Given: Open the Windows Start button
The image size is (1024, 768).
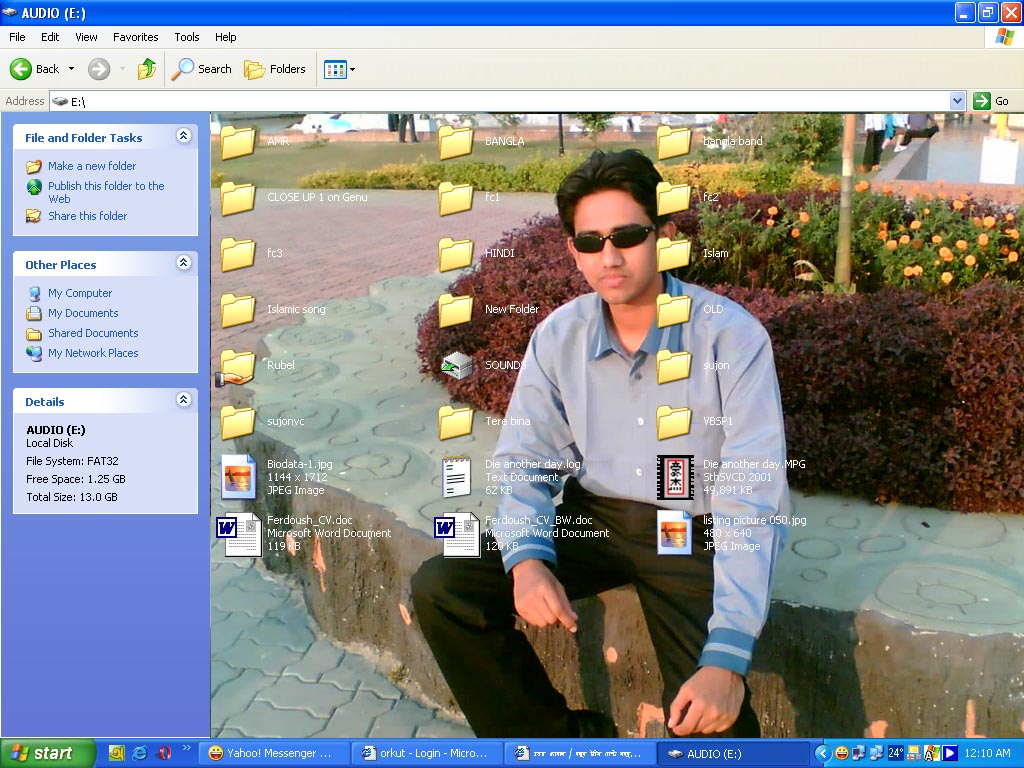Looking at the screenshot, I should (47, 754).
